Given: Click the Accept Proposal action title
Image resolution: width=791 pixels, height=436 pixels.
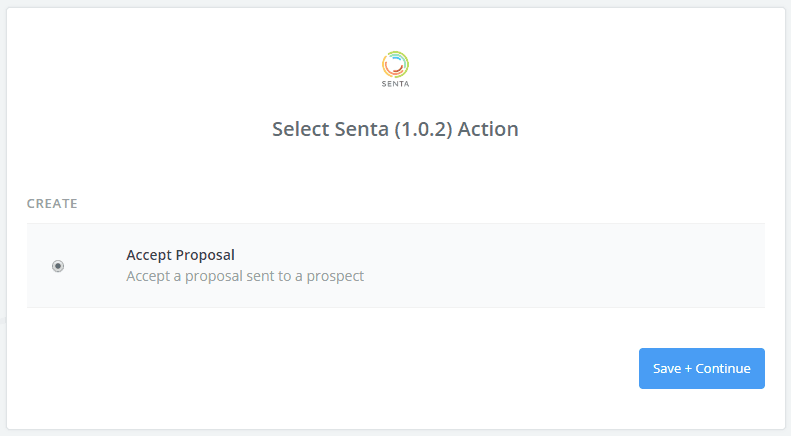Looking at the screenshot, I should [x=180, y=255].
